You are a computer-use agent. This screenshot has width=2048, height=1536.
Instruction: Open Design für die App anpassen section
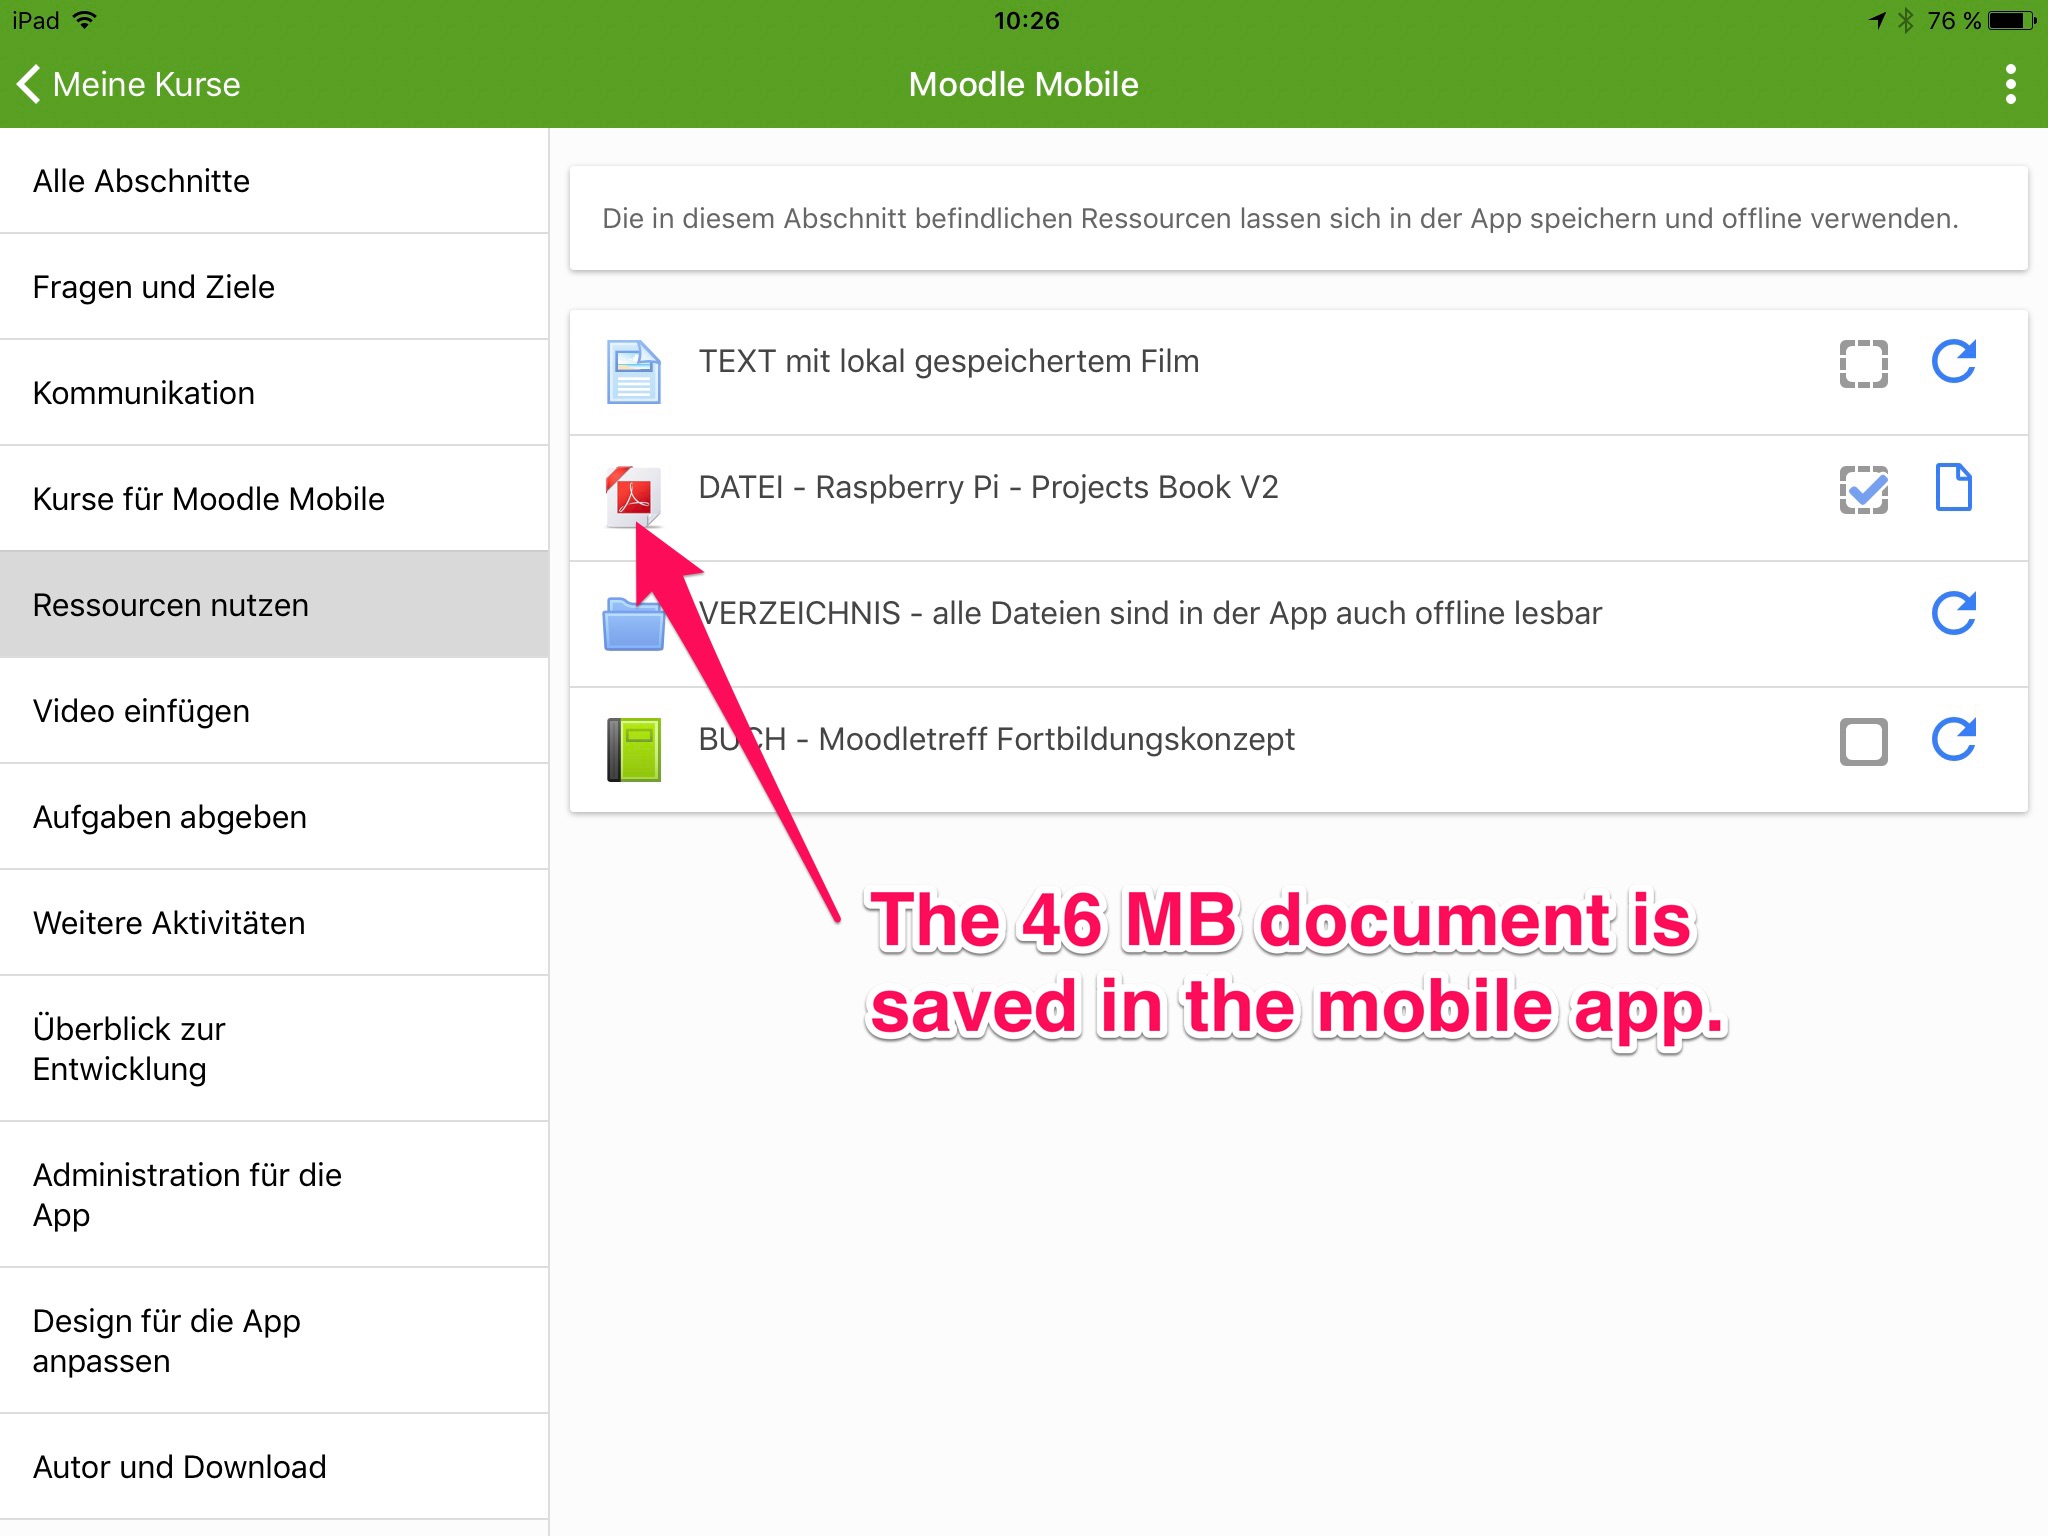[x=274, y=1341]
